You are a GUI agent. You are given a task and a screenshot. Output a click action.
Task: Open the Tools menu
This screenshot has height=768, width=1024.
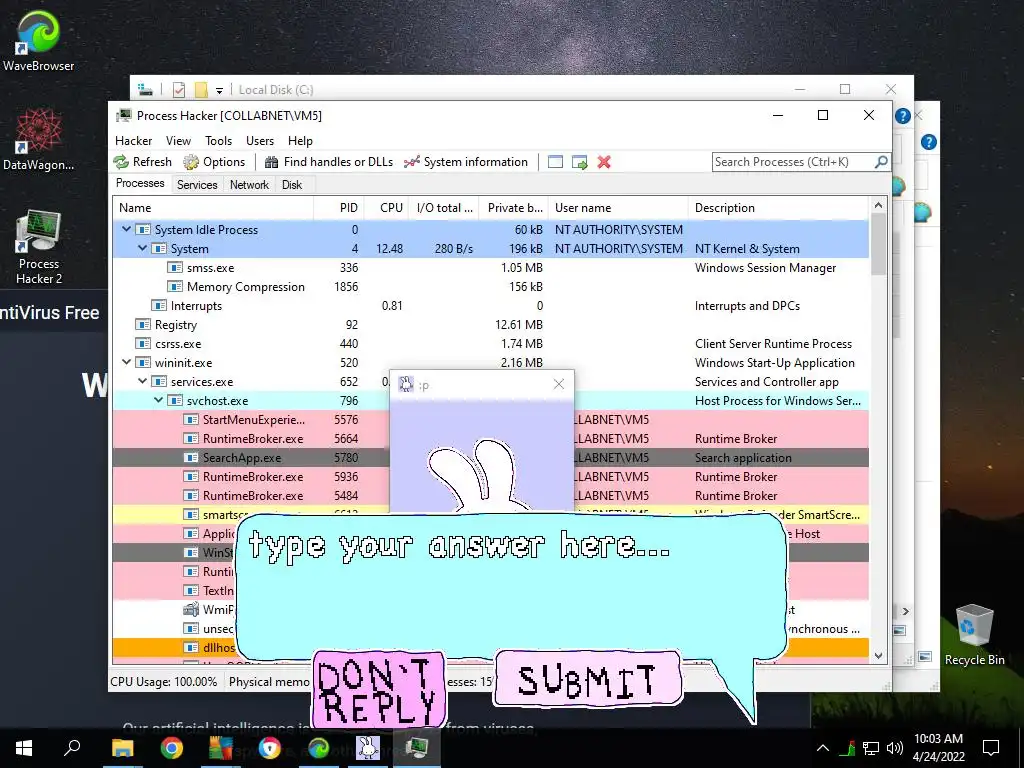[x=218, y=140]
